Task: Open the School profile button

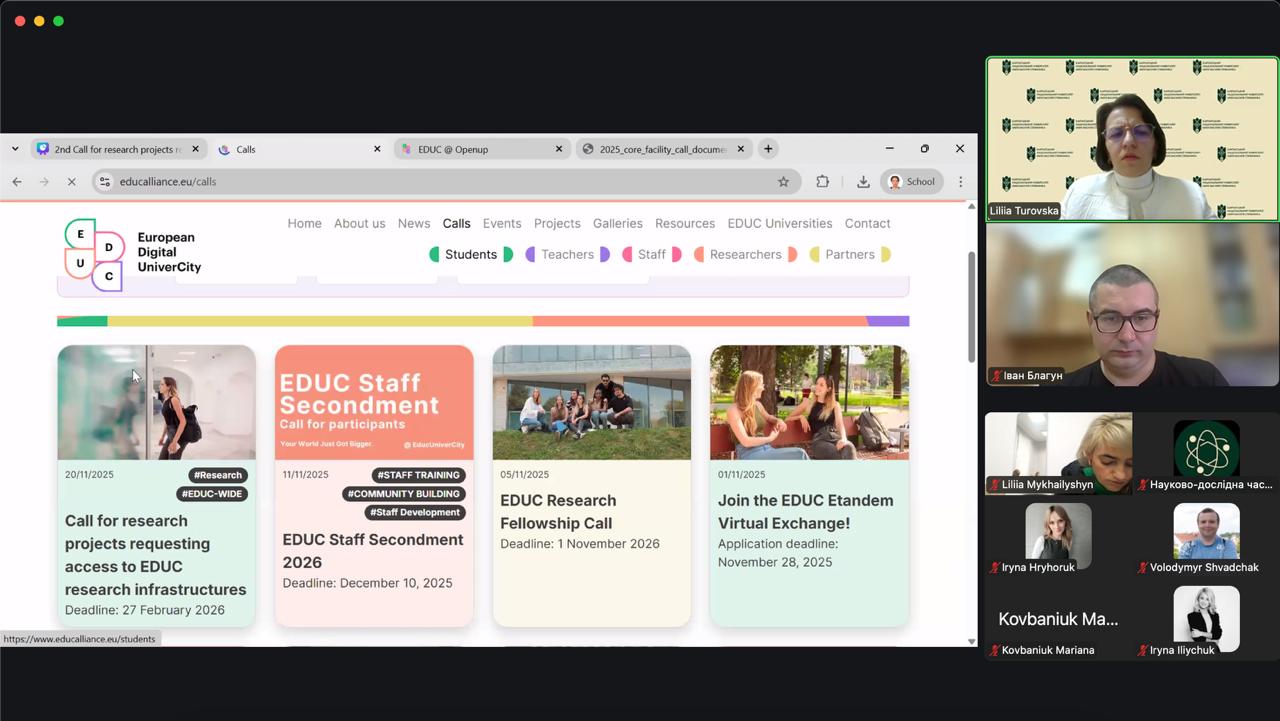Action: coord(910,181)
